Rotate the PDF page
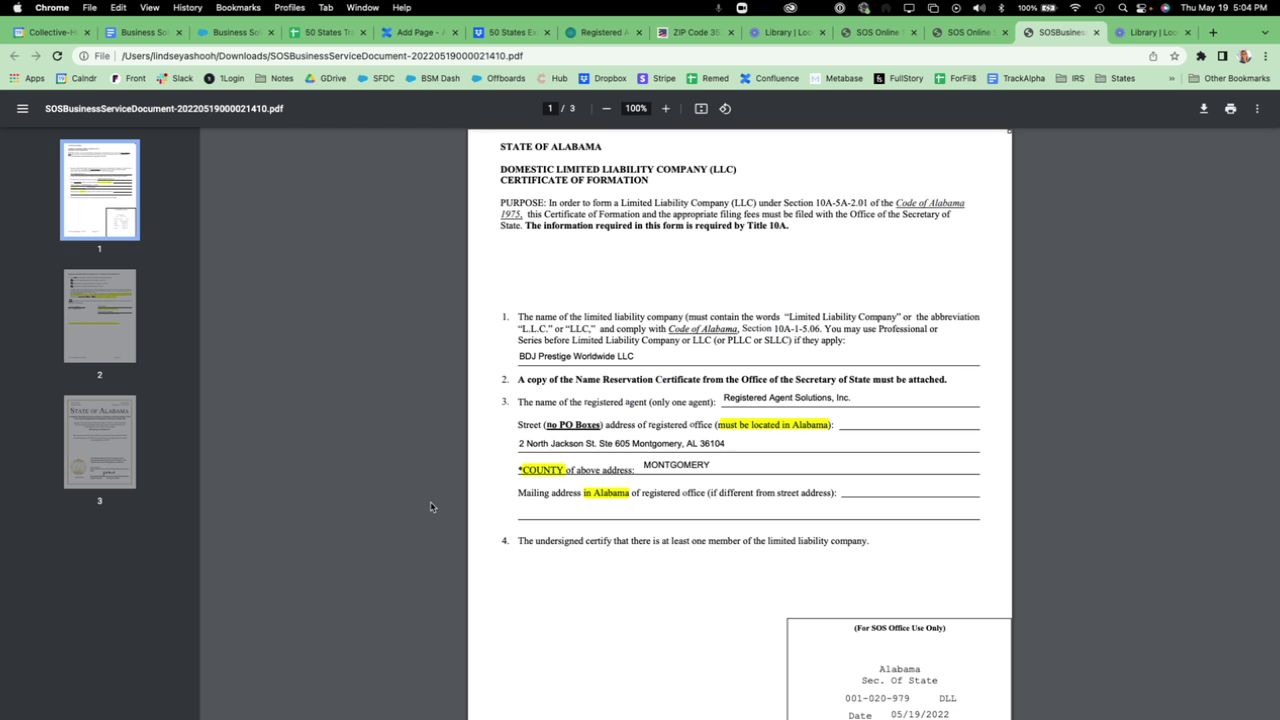Image resolution: width=1280 pixels, height=720 pixels. tap(723, 108)
